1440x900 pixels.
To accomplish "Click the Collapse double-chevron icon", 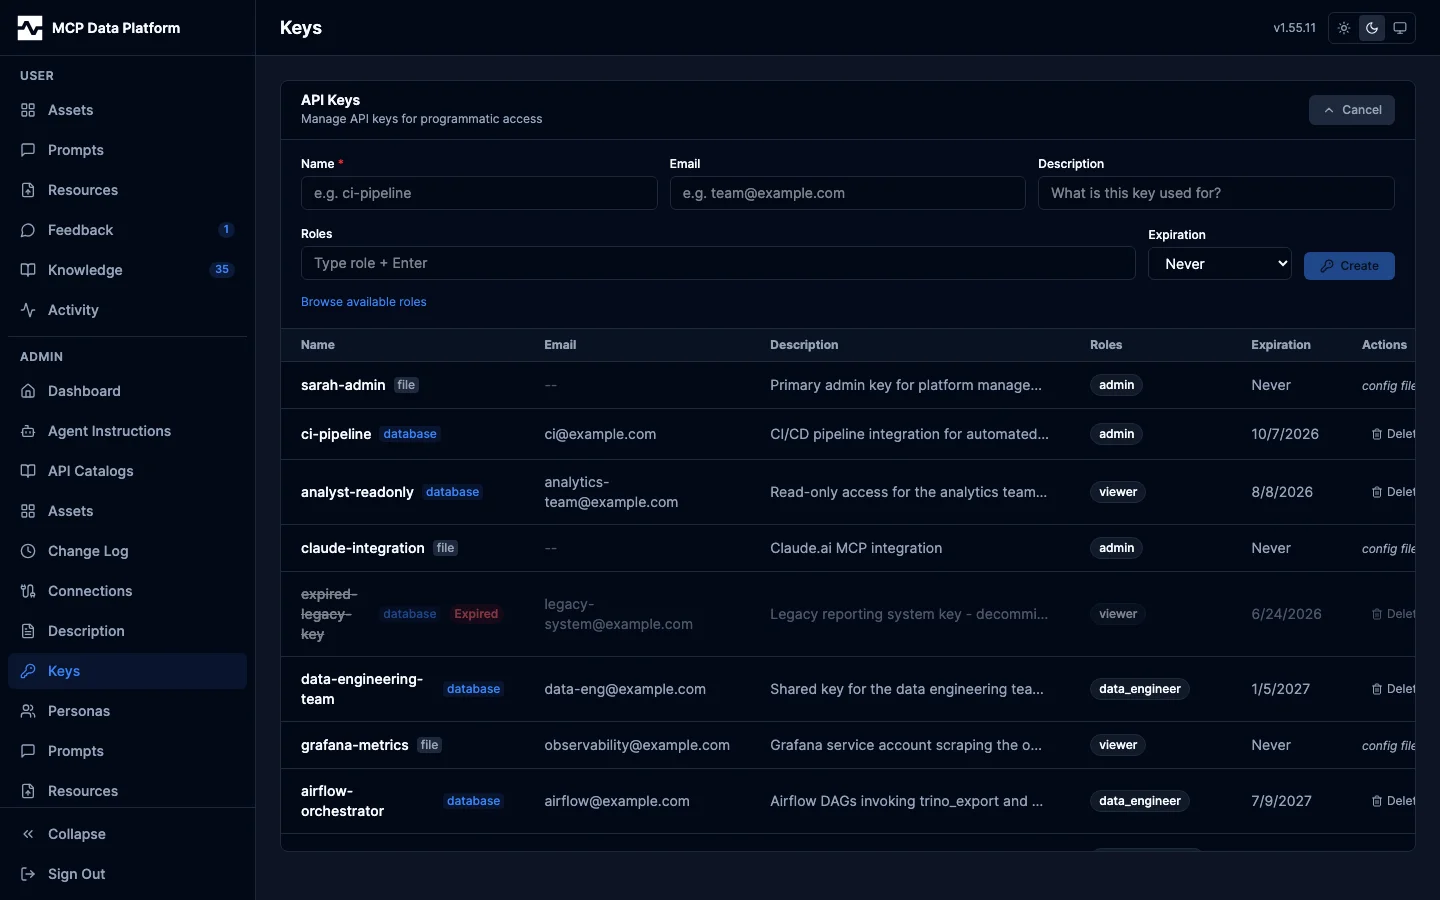I will (x=28, y=834).
